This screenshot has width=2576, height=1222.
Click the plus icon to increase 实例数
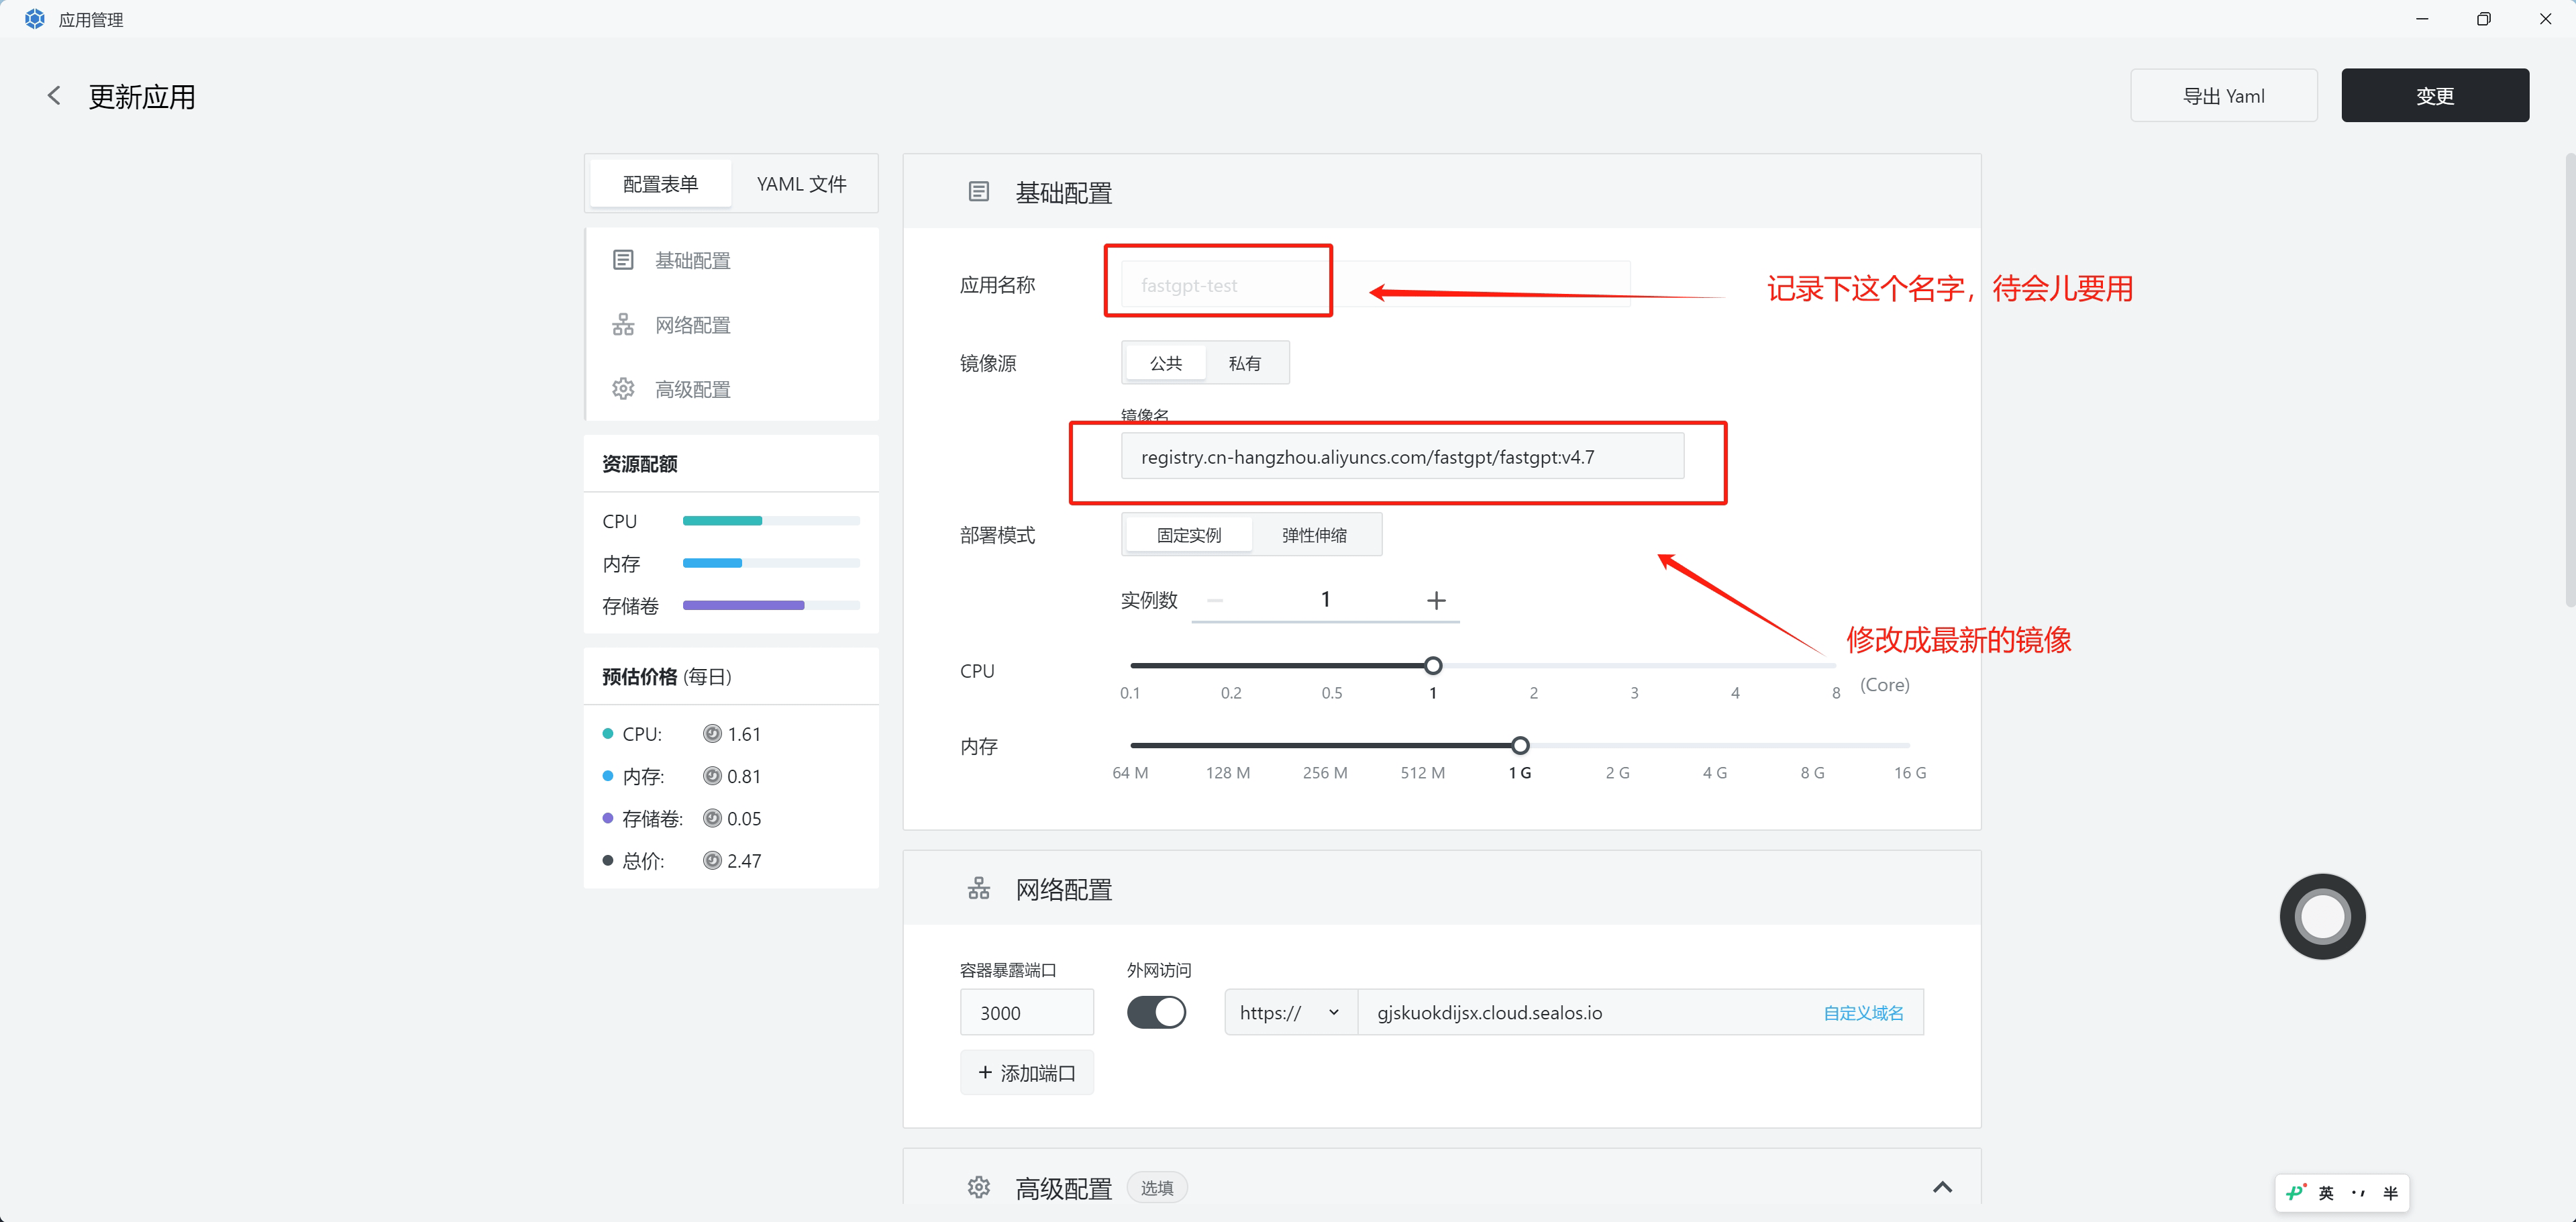pyautogui.click(x=1436, y=600)
